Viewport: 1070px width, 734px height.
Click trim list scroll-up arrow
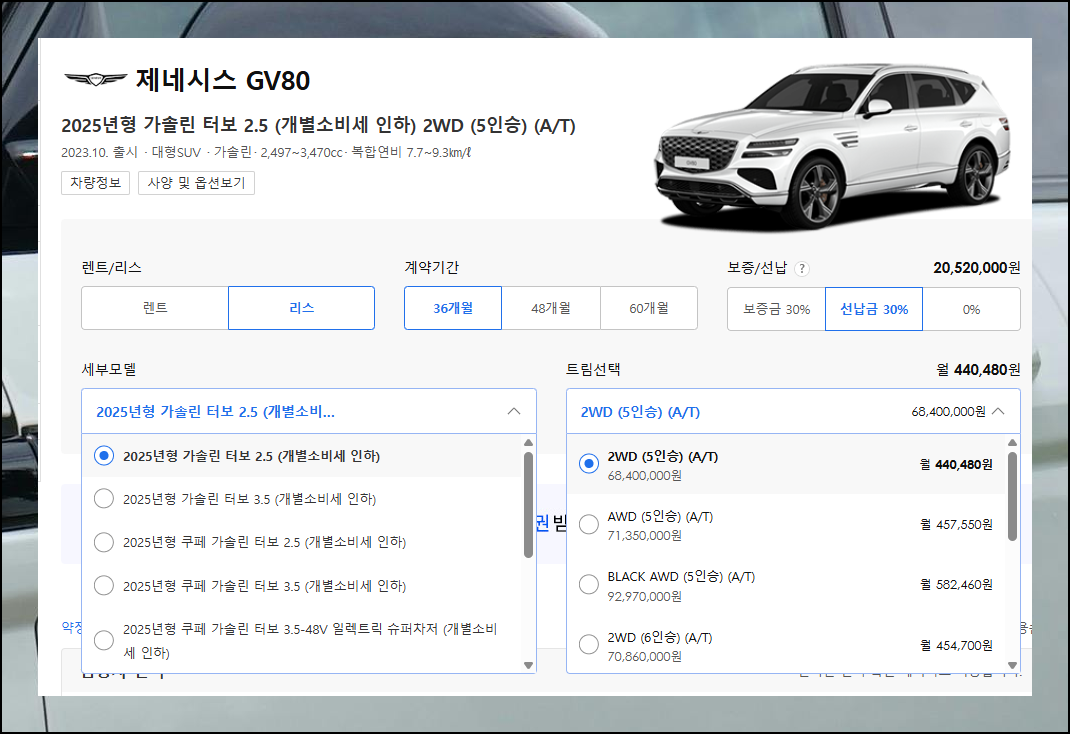1013,443
